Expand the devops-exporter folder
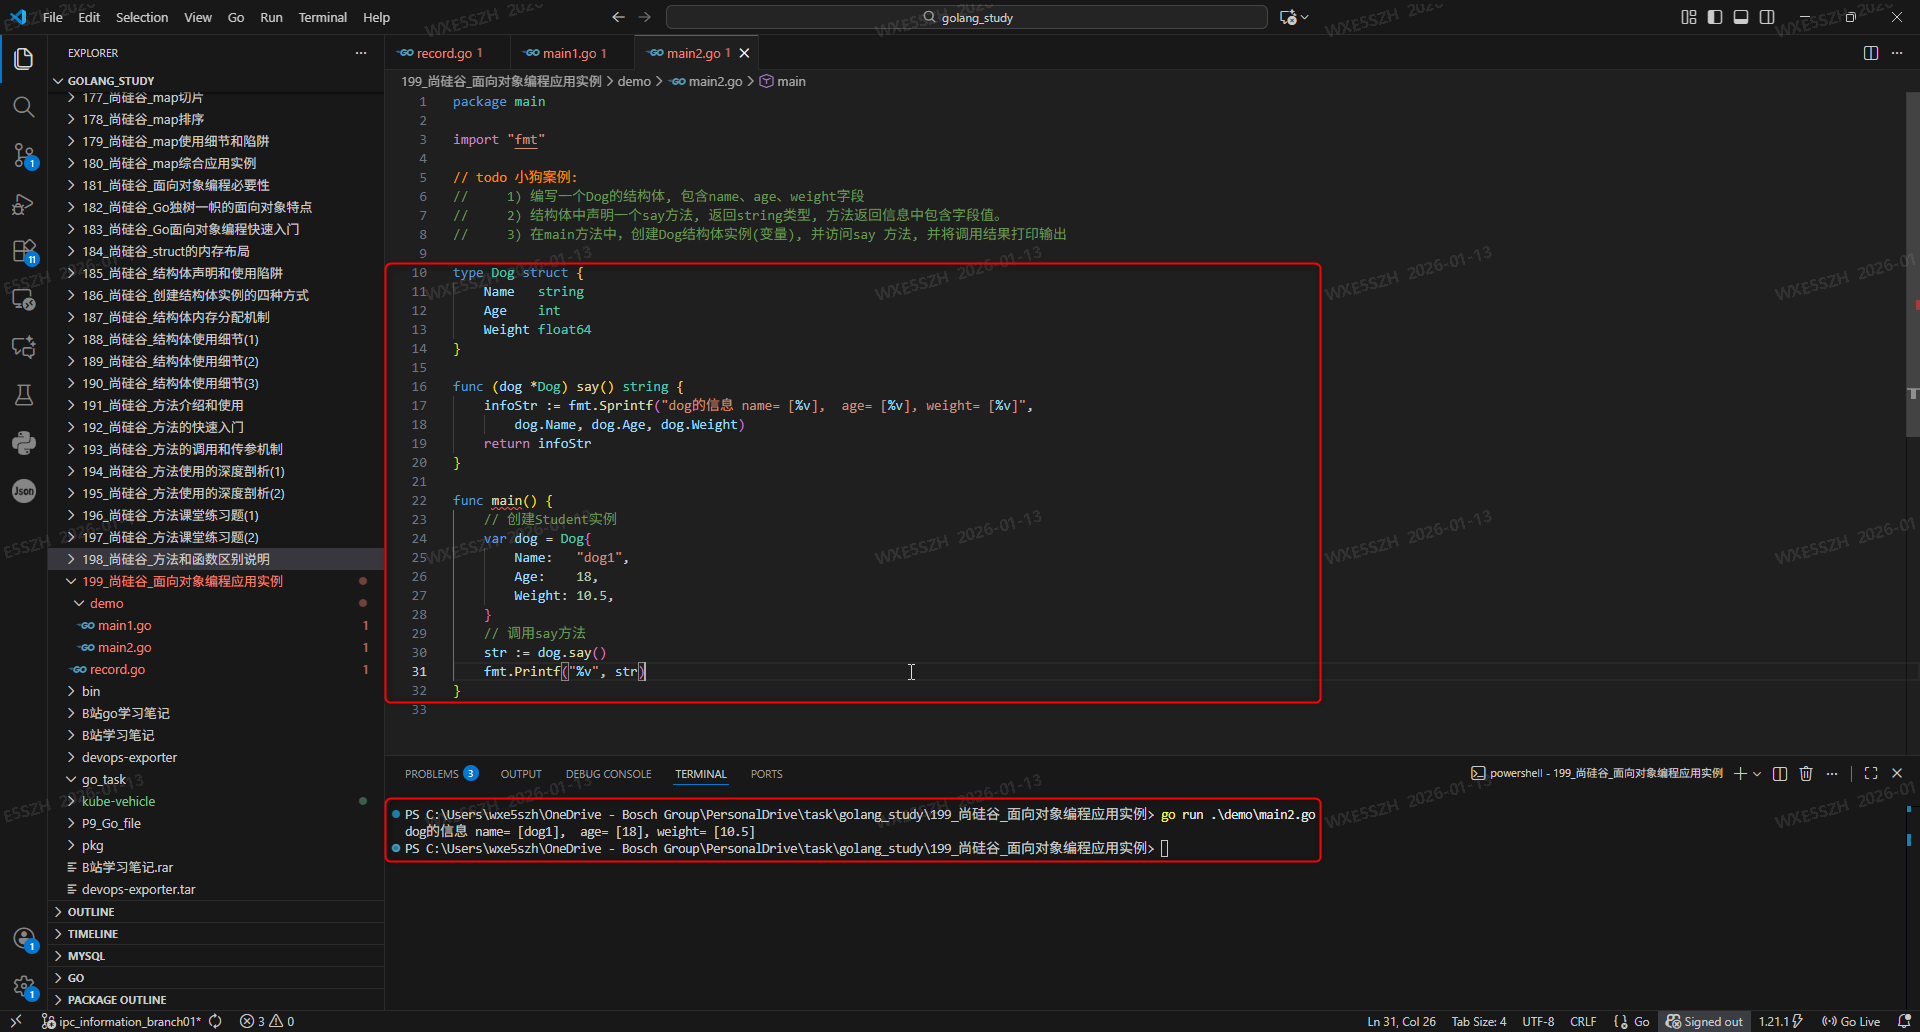Screen dimensions: 1920x1032 coord(216,757)
